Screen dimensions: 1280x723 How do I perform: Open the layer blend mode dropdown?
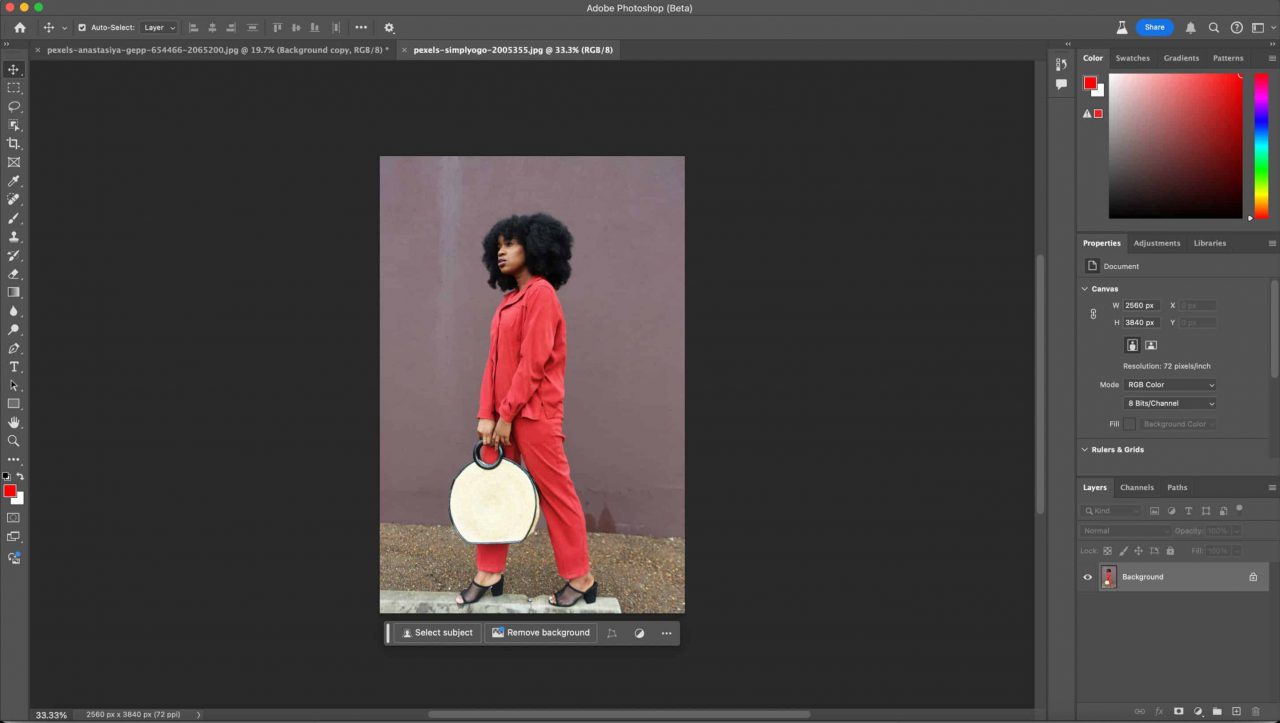(1125, 530)
